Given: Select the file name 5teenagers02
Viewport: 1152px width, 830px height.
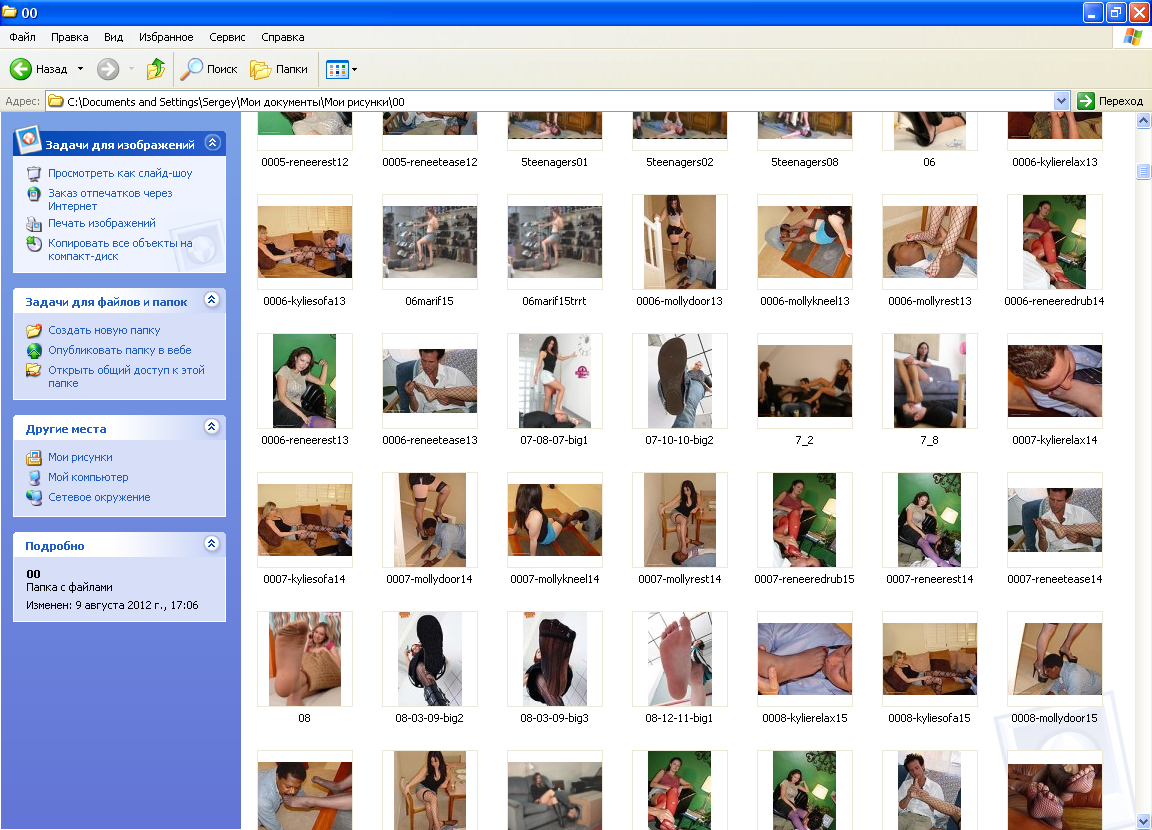Looking at the screenshot, I should pos(680,162).
